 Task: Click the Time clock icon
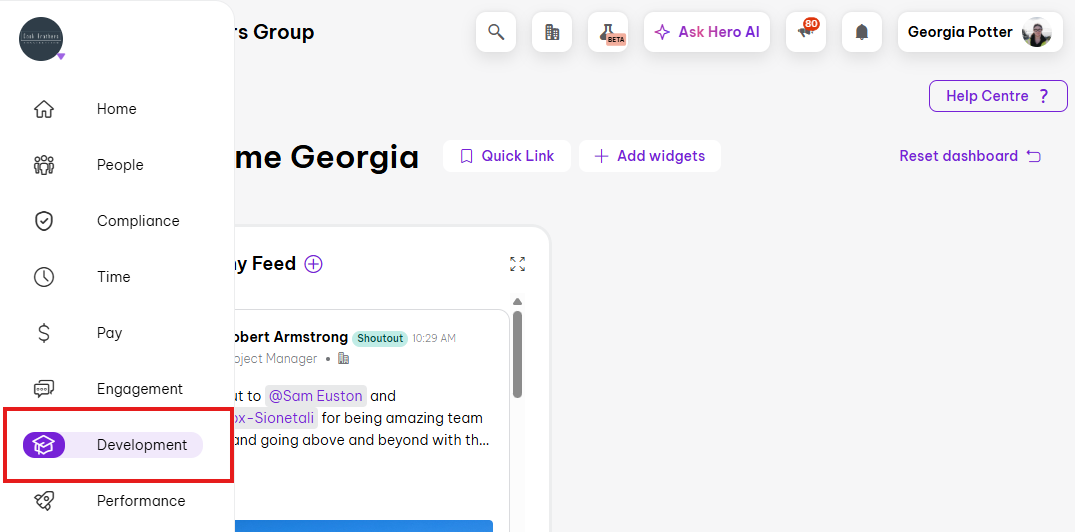(44, 277)
